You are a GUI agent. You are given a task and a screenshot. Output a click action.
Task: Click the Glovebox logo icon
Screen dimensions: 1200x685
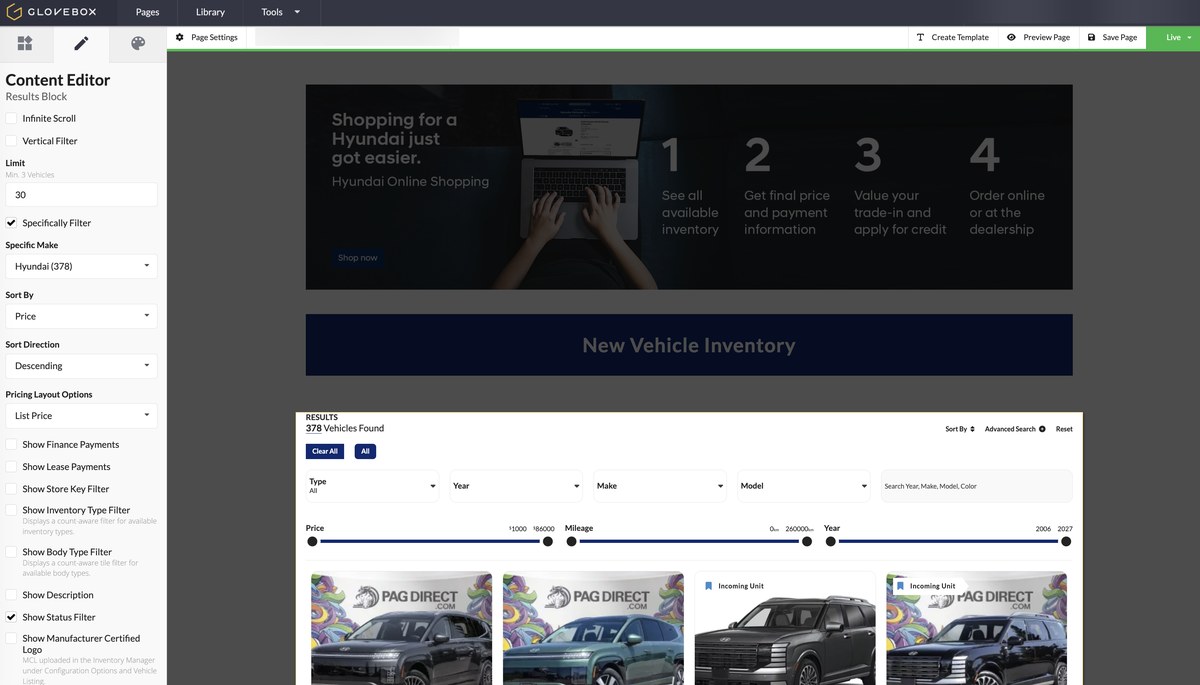pyautogui.click(x=13, y=12)
